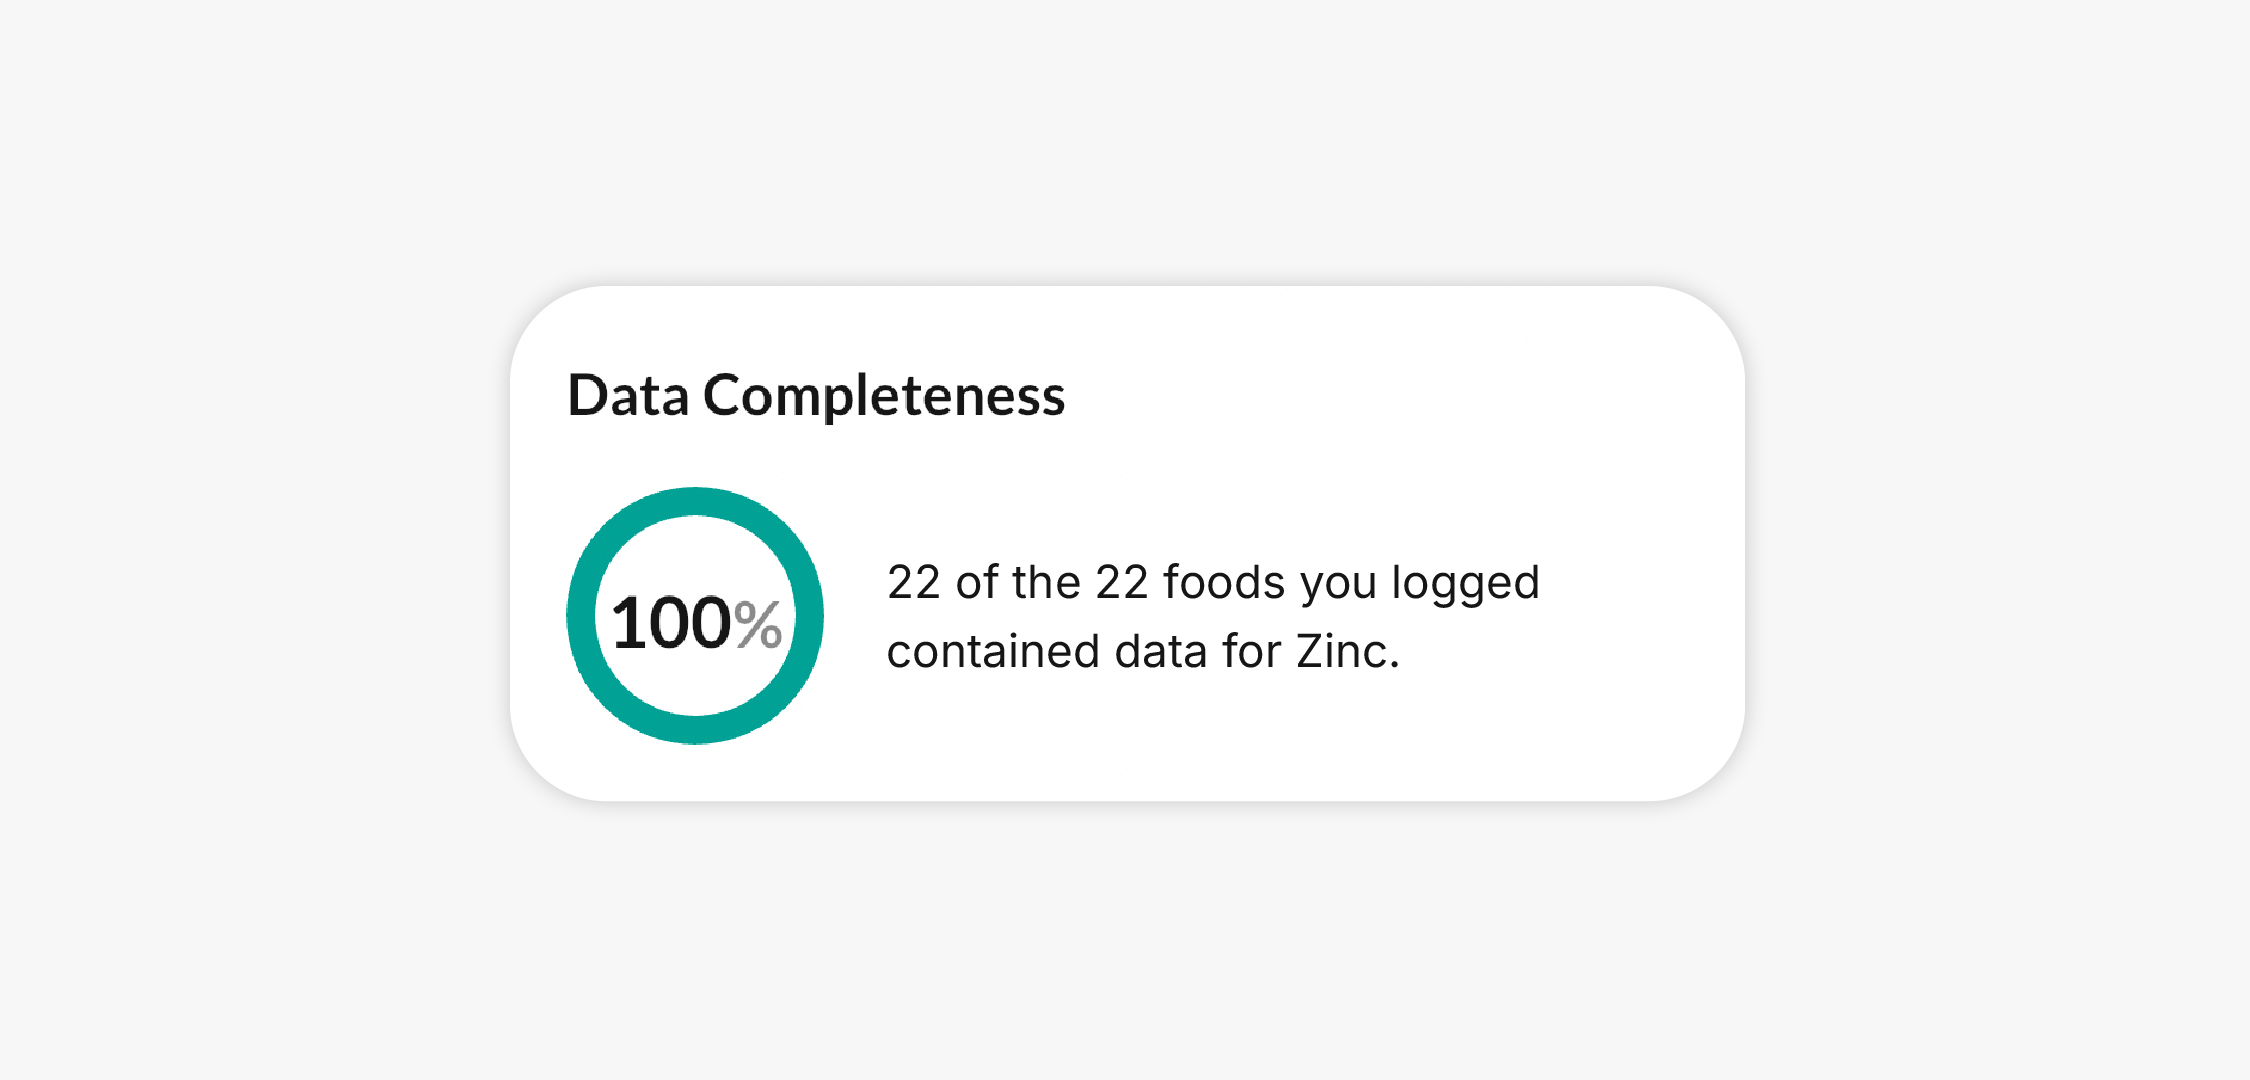Click the bold 100 number
The width and height of the screenshot is (2250, 1080).
tap(671, 623)
